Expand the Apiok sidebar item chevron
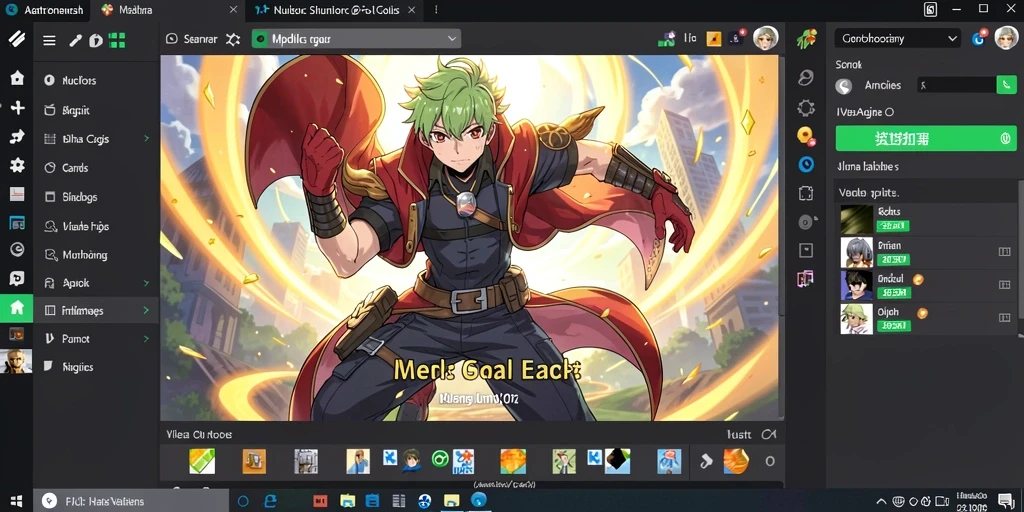The image size is (1024, 512). coord(146,283)
